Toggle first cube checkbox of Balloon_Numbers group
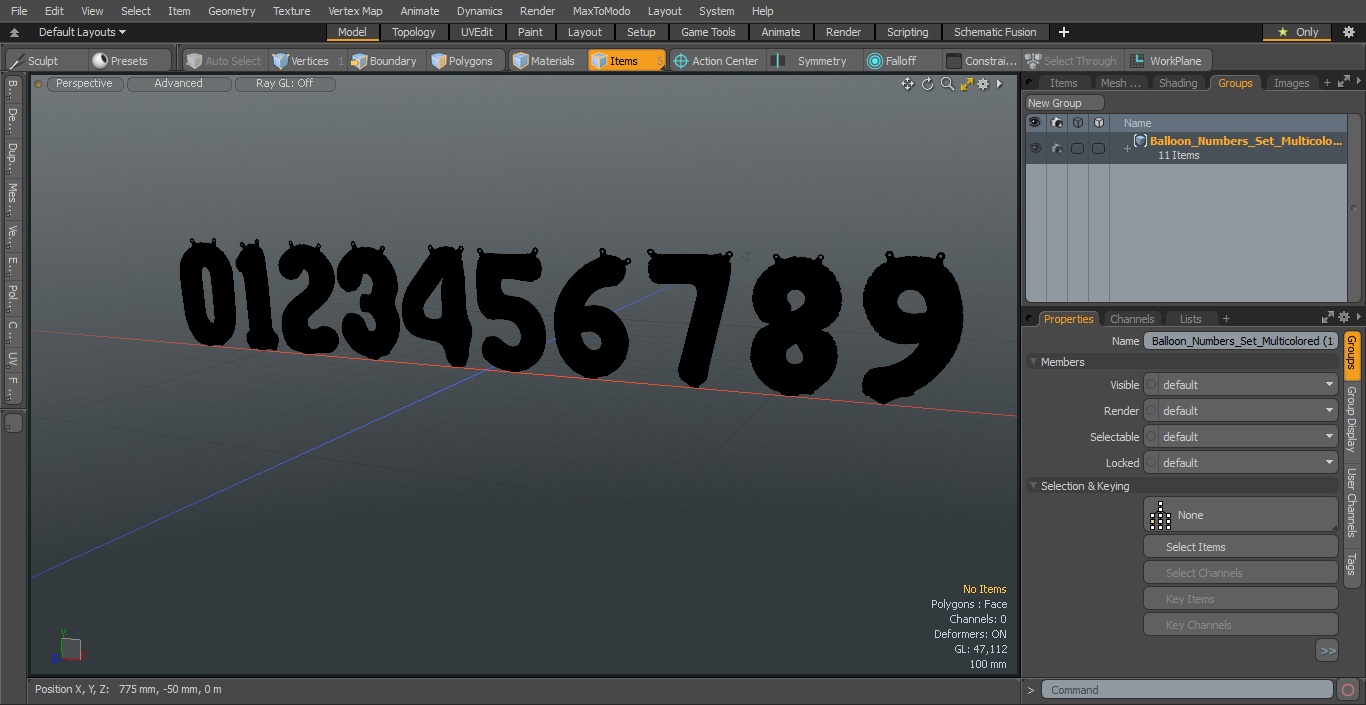The image size is (1366, 705). (x=1077, y=148)
